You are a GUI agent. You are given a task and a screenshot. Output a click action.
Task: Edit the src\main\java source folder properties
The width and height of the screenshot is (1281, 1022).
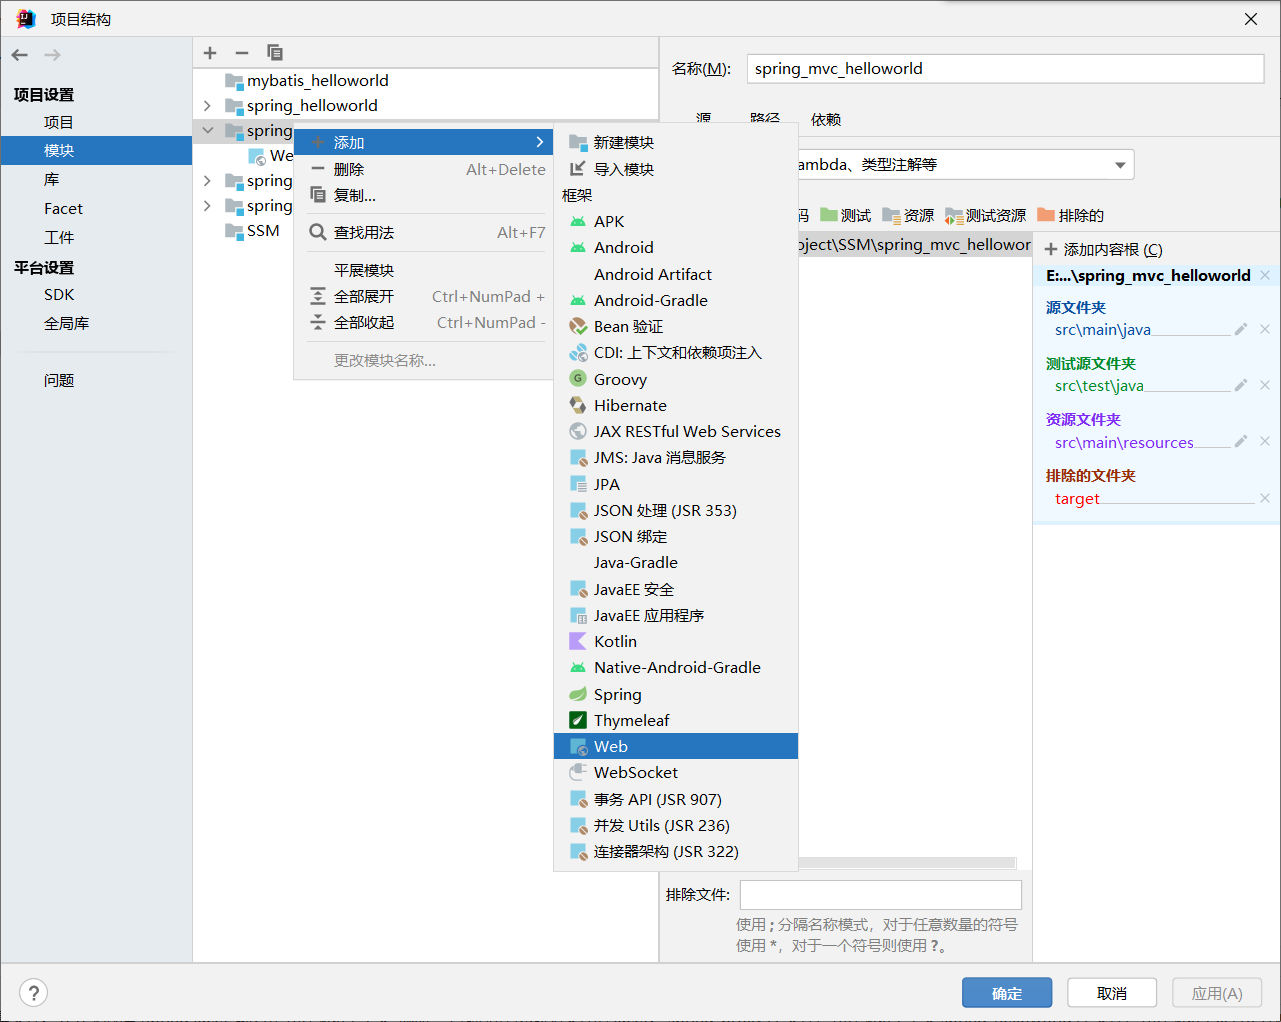[1241, 329]
